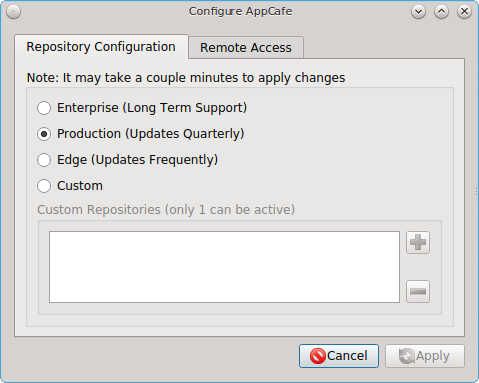Click the plus icon to add repository
Screen dimensions: 479x383
(x=418, y=242)
